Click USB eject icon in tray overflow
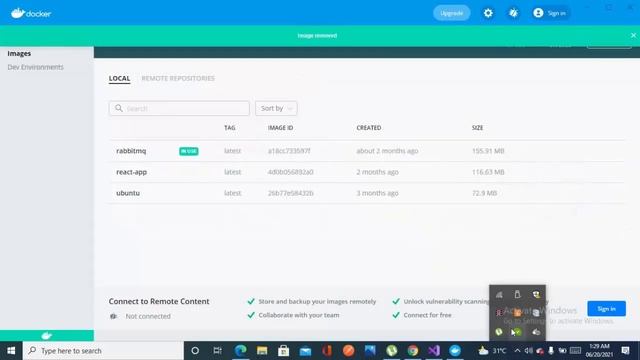 coord(518,294)
